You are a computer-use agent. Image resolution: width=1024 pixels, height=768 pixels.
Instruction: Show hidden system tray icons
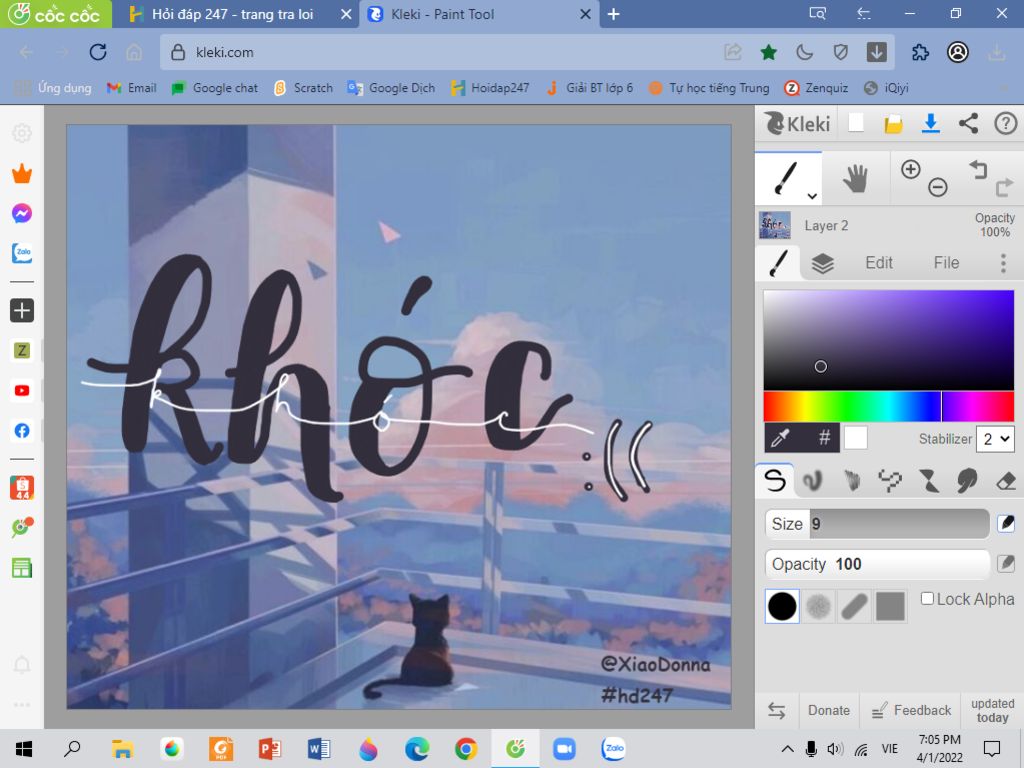click(788, 749)
